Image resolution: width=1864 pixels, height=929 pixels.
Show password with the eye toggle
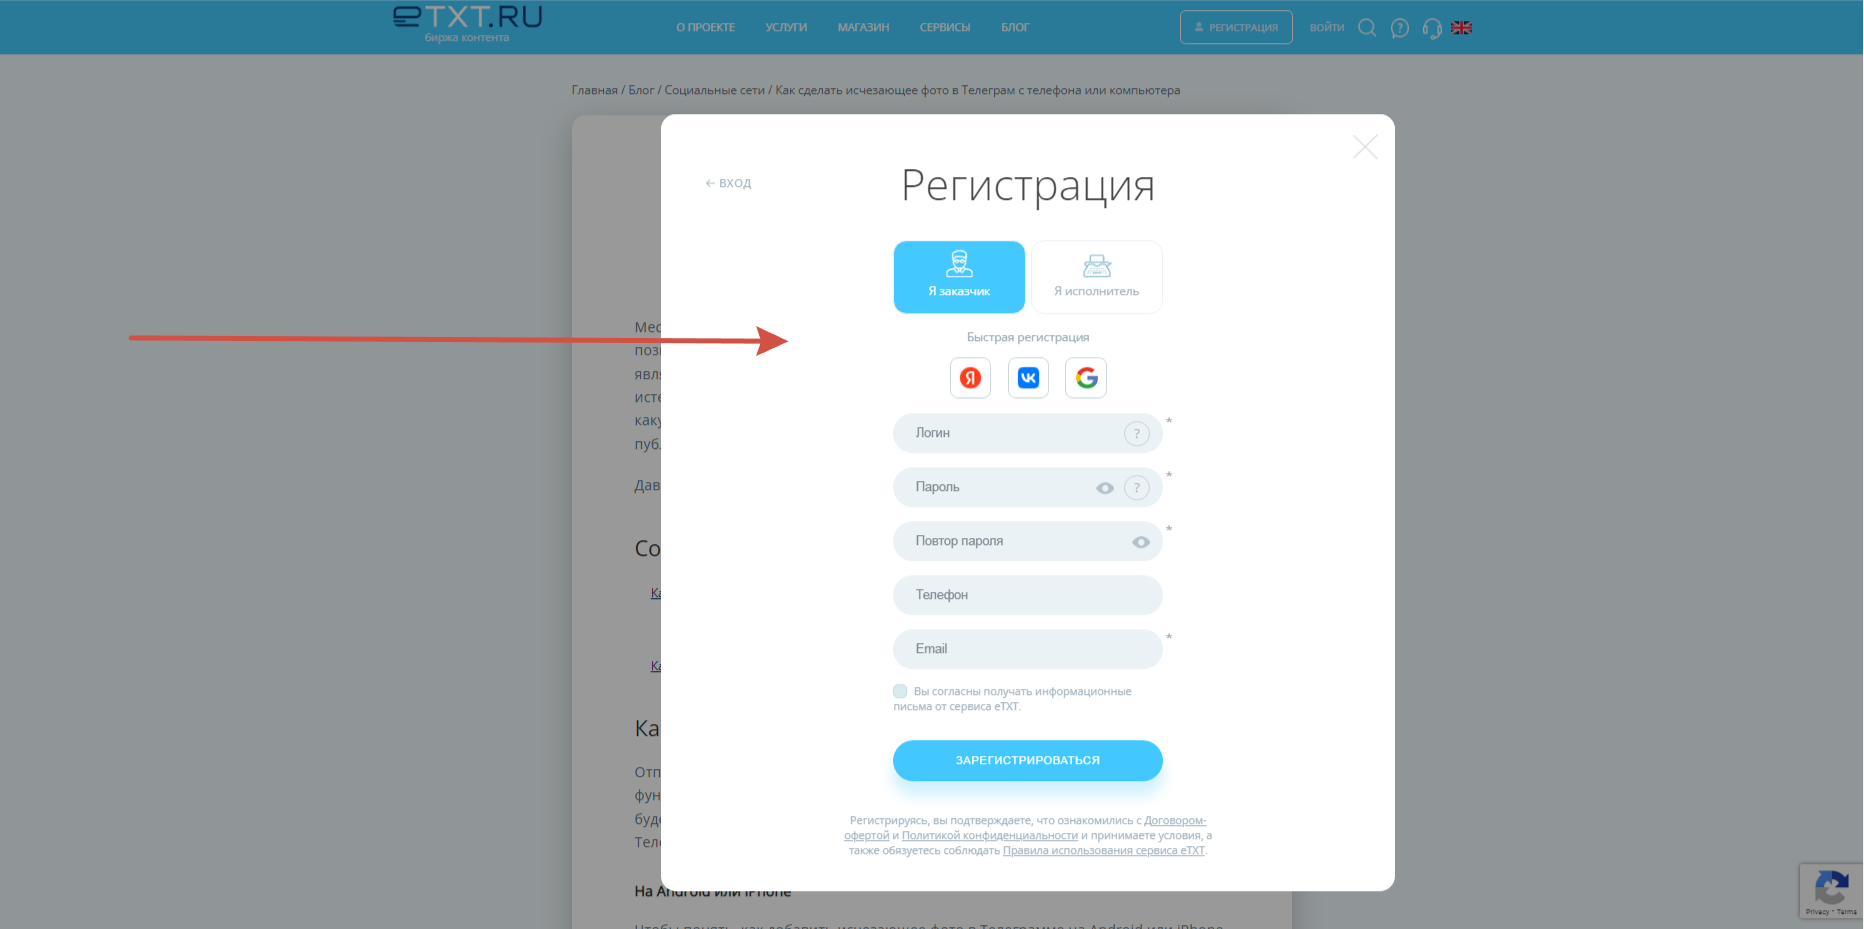coord(1105,488)
